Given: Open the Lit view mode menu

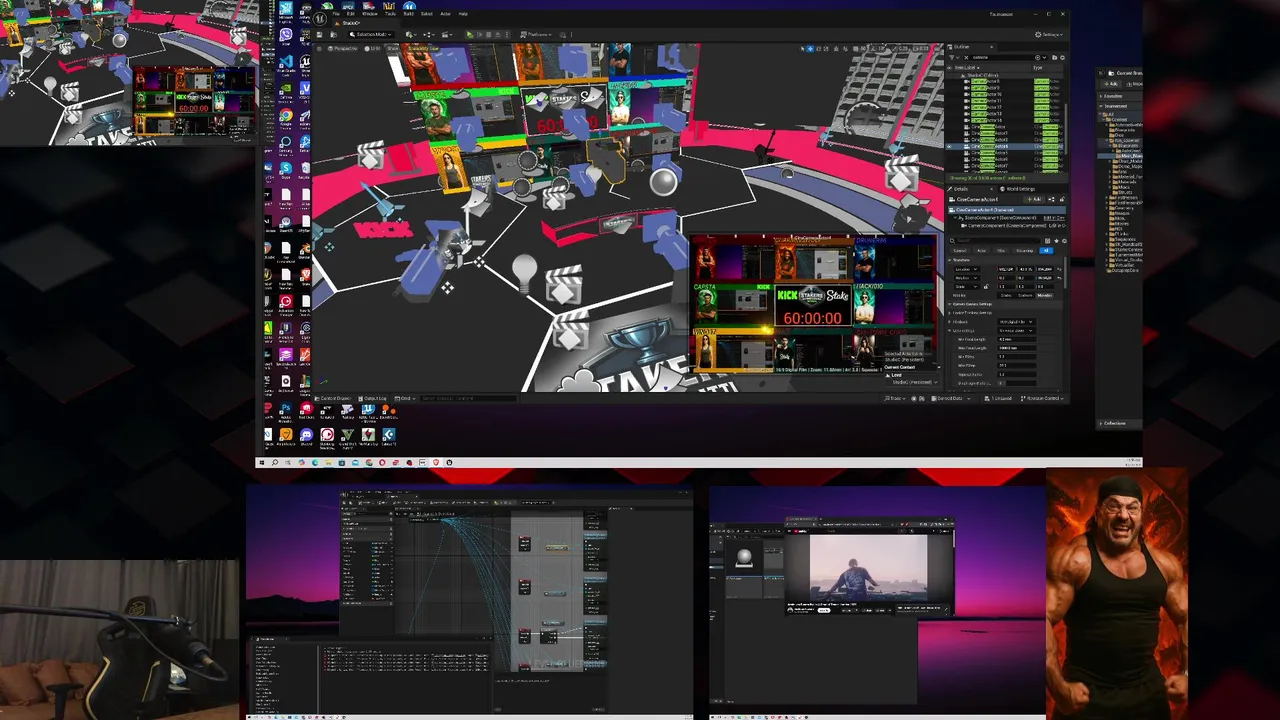Looking at the screenshot, I should [373, 48].
